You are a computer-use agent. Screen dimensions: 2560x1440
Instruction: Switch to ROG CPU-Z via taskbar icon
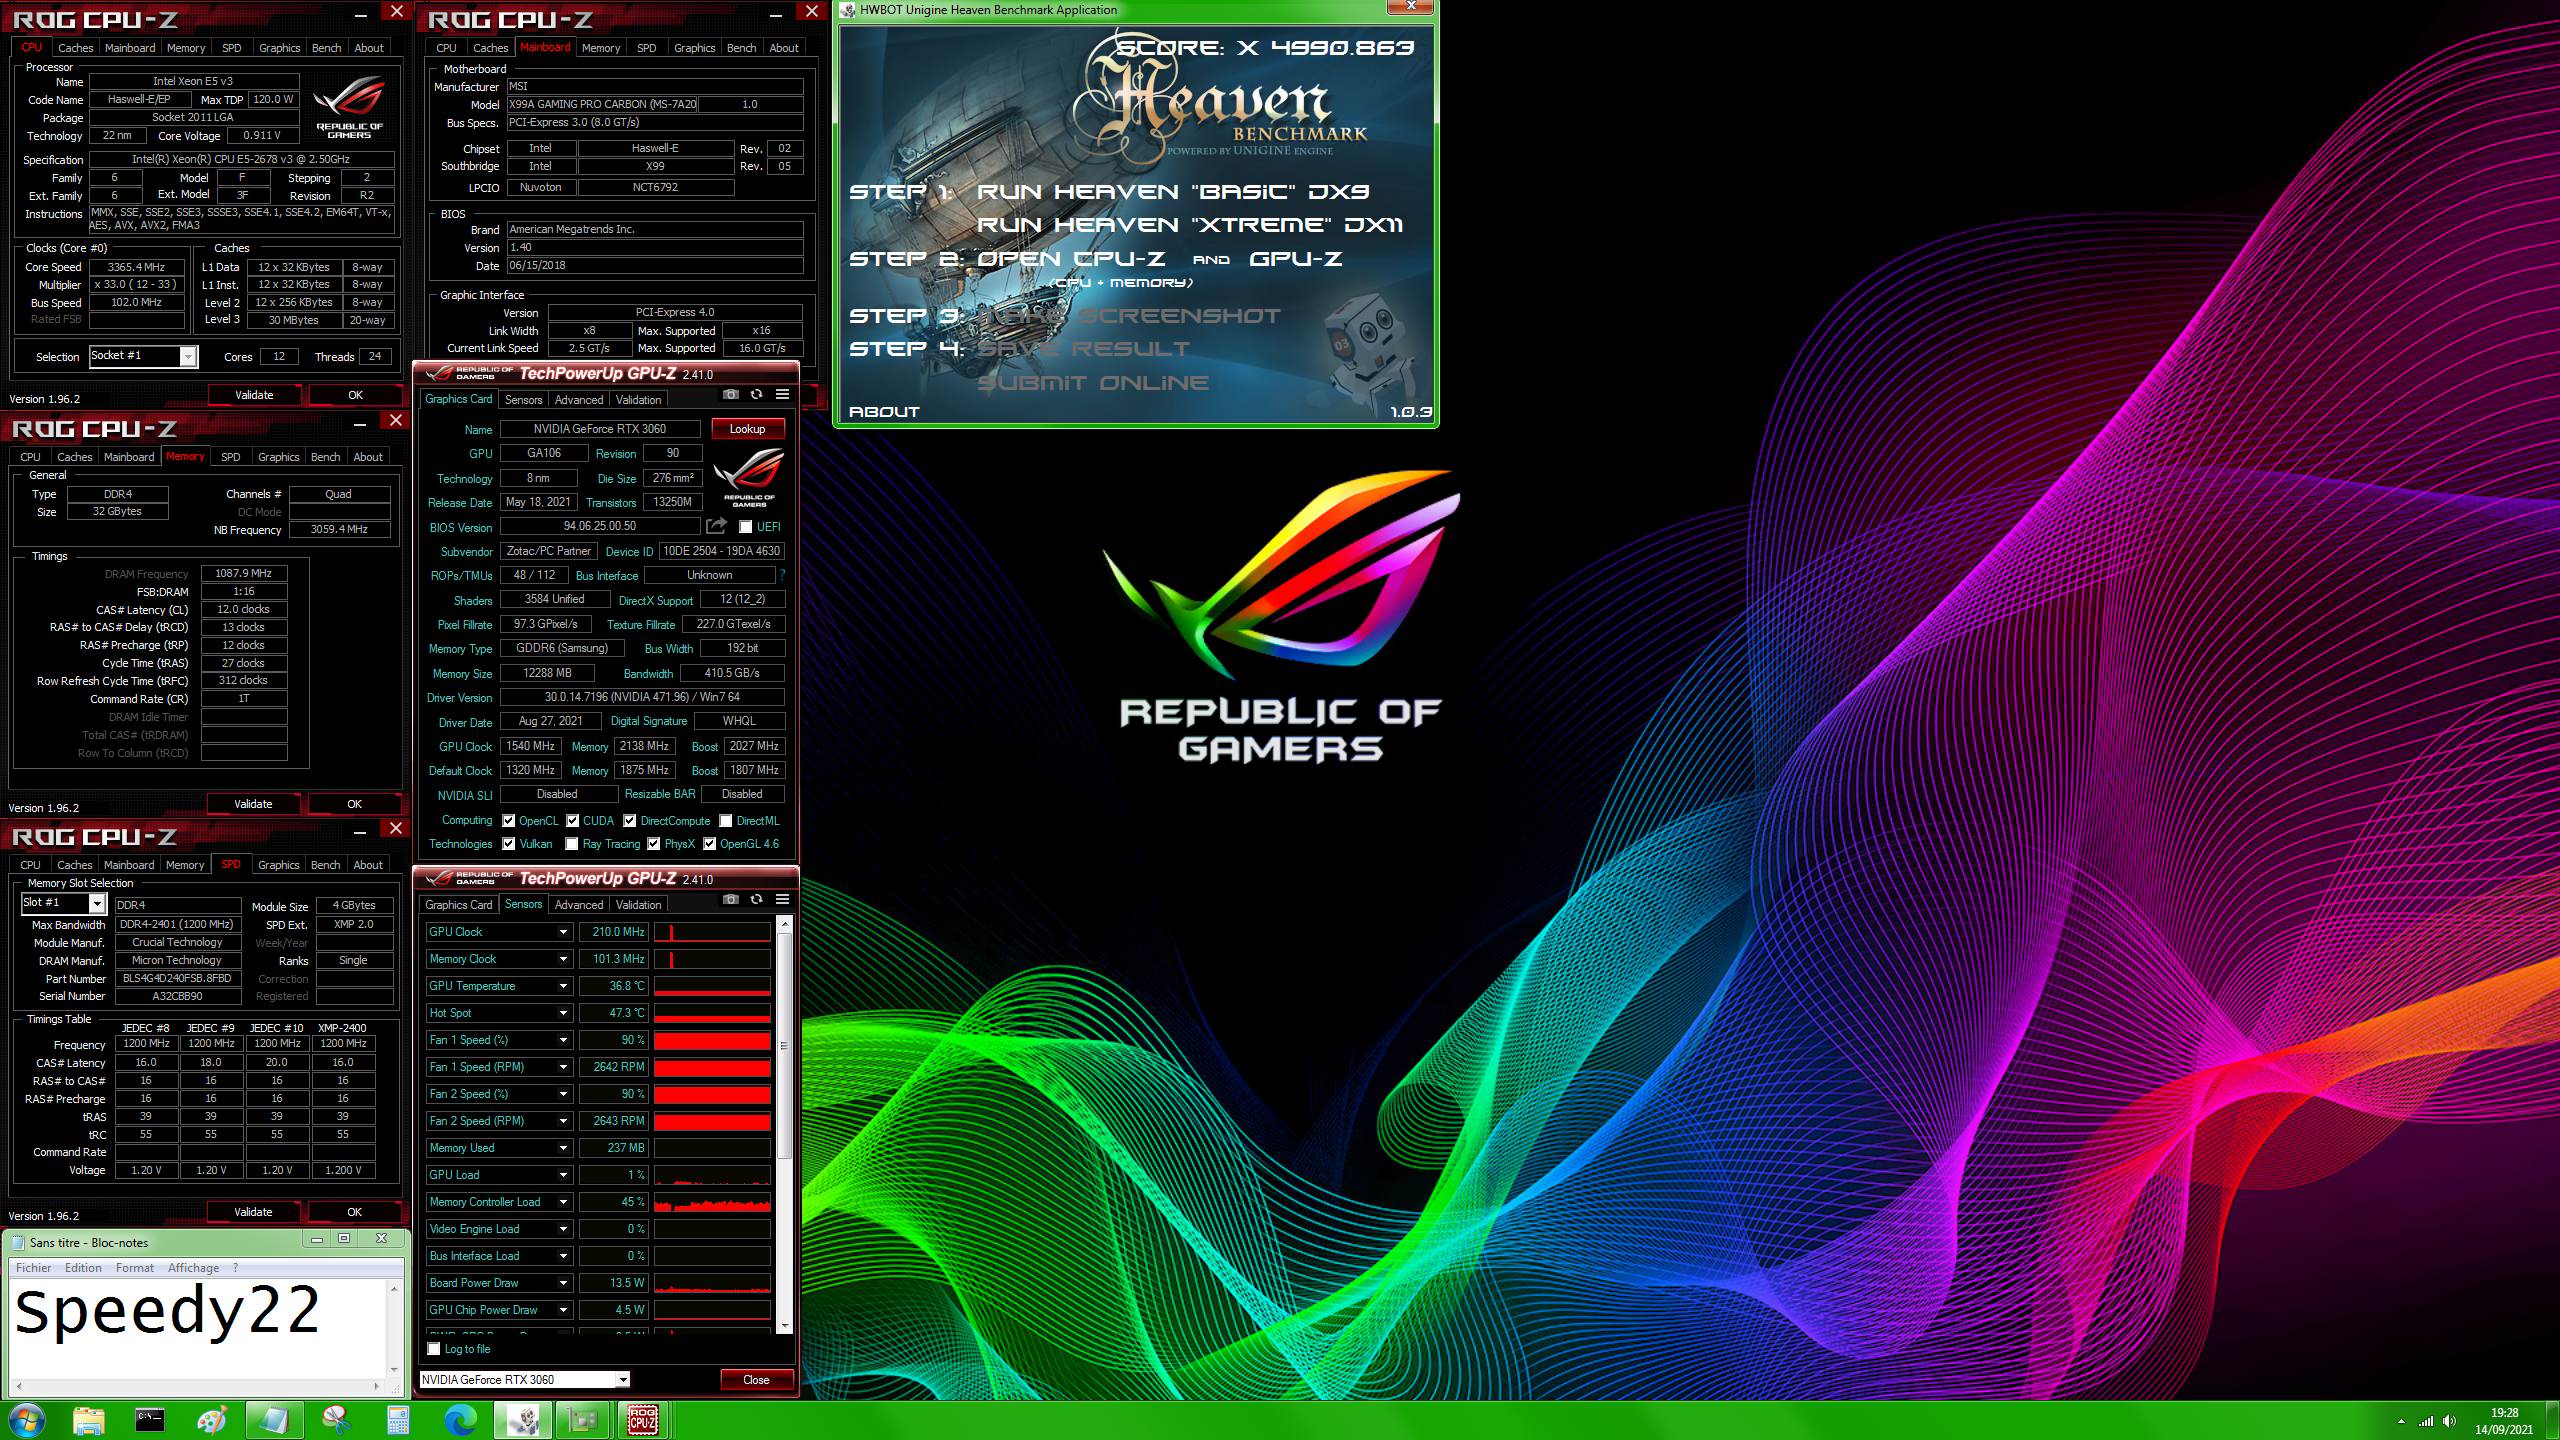click(x=643, y=1420)
